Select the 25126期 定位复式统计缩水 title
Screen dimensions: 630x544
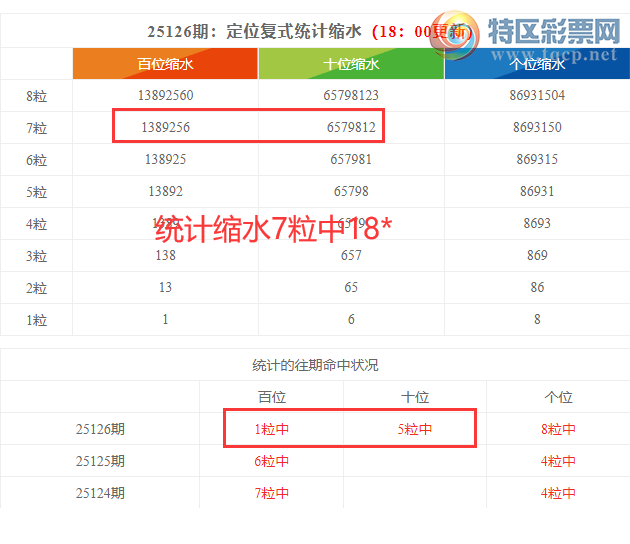(254, 31)
